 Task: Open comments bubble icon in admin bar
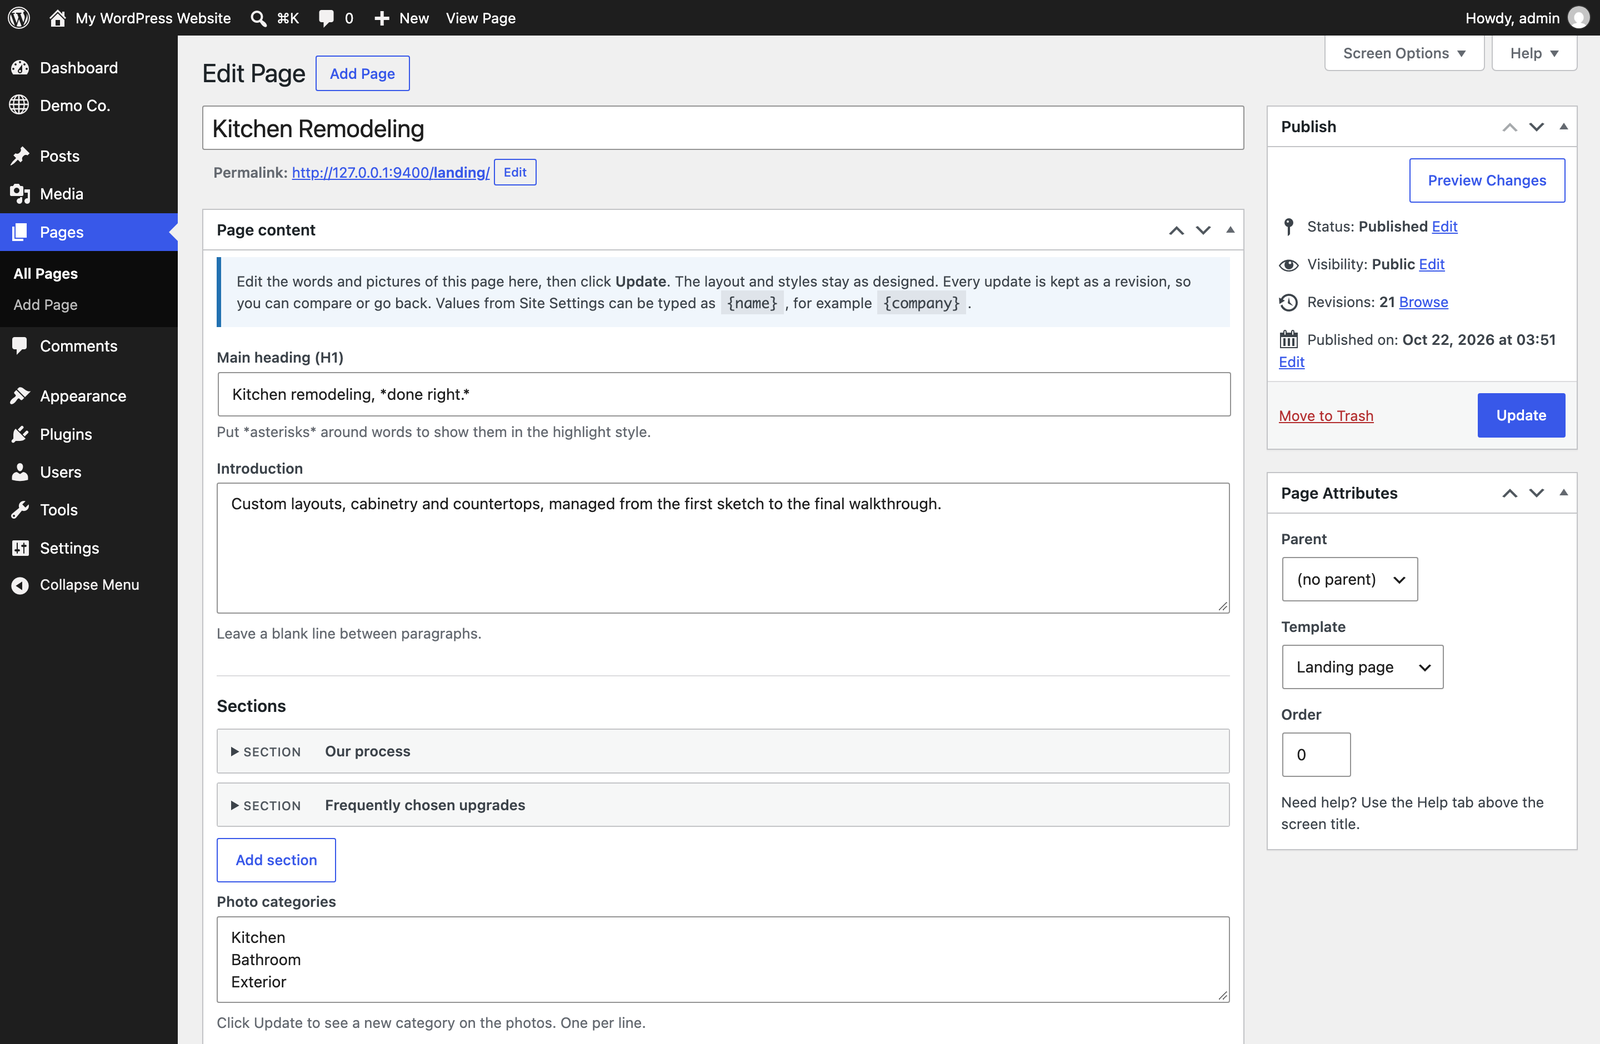point(326,18)
